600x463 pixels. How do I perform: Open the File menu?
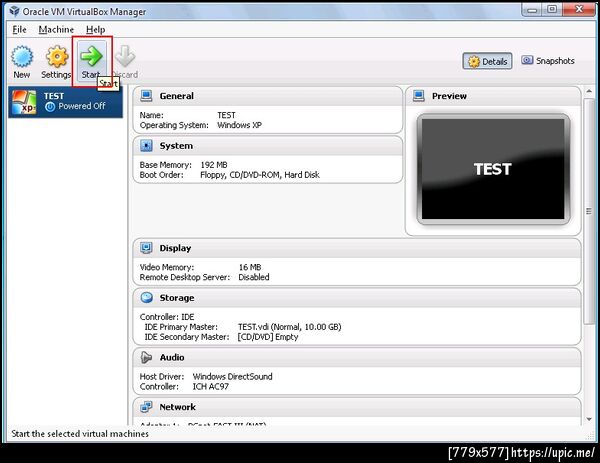point(19,29)
